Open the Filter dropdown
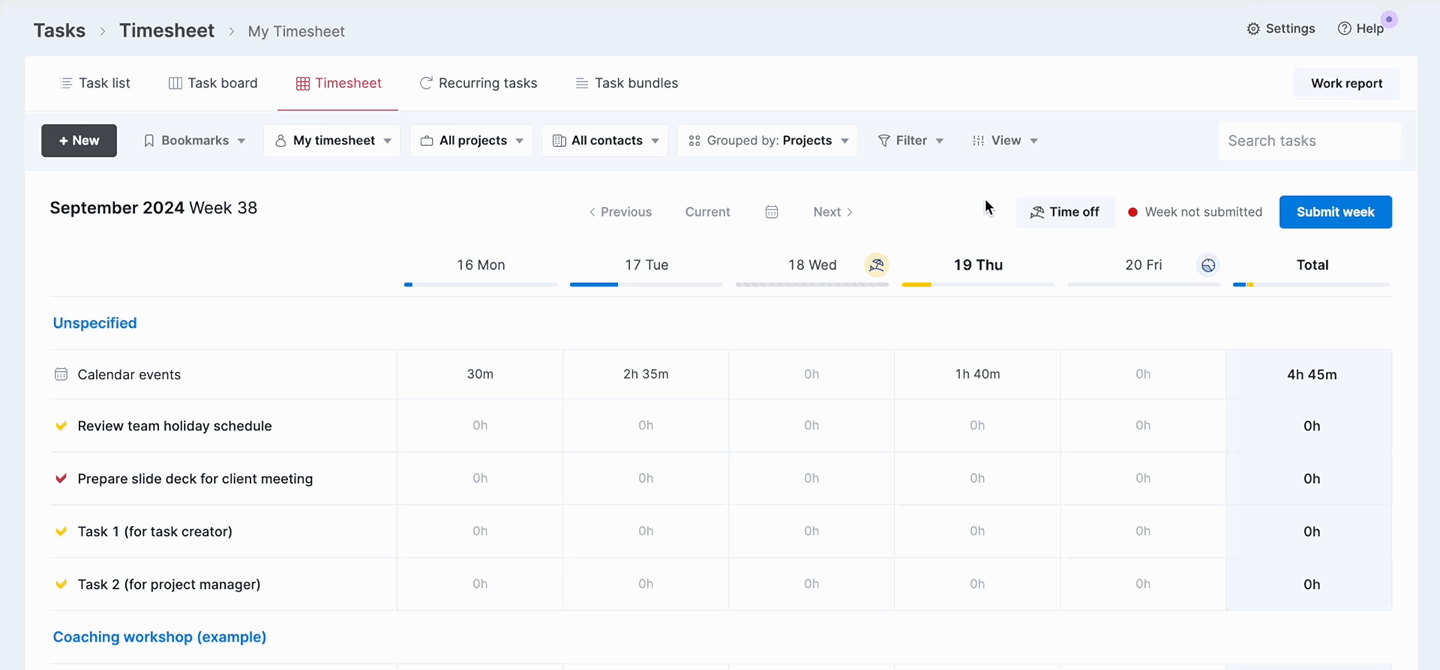This screenshot has width=1440, height=670. (910, 141)
